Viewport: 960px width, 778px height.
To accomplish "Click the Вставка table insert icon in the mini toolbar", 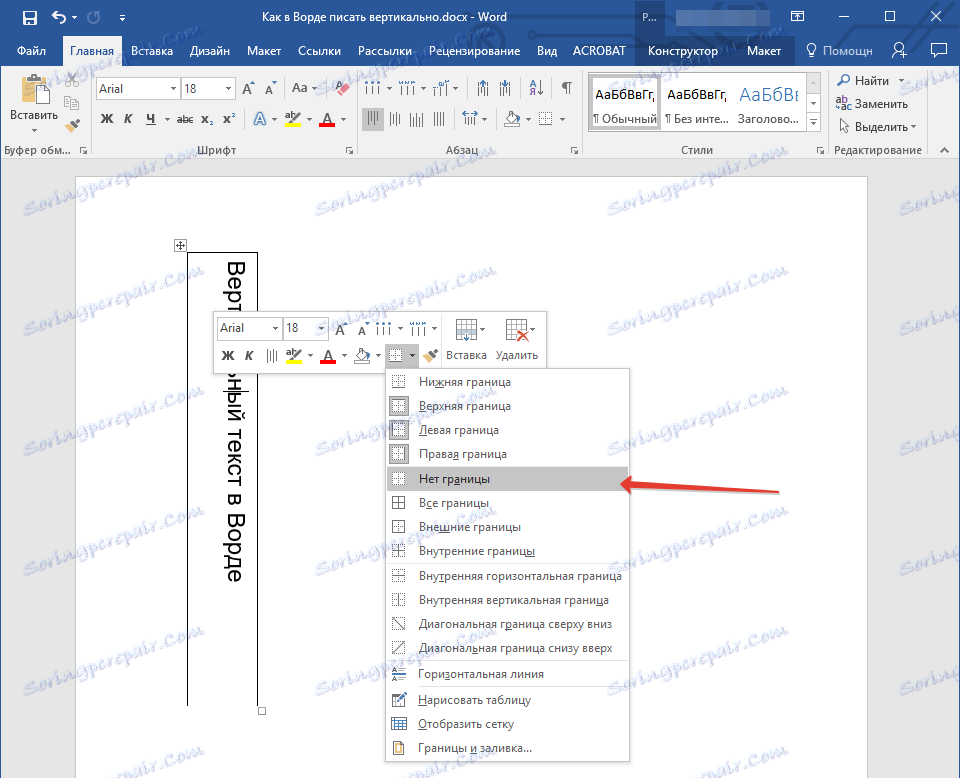I will coord(465,330).
